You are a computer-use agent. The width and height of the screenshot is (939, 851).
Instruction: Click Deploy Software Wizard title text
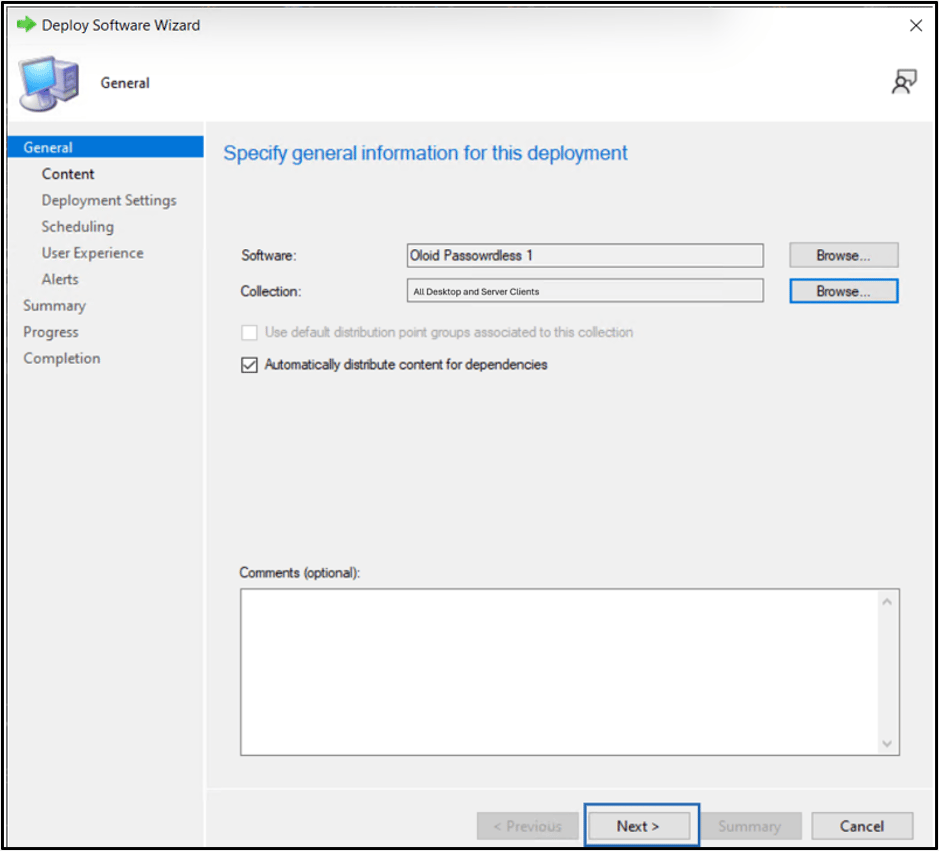point(121,25)
